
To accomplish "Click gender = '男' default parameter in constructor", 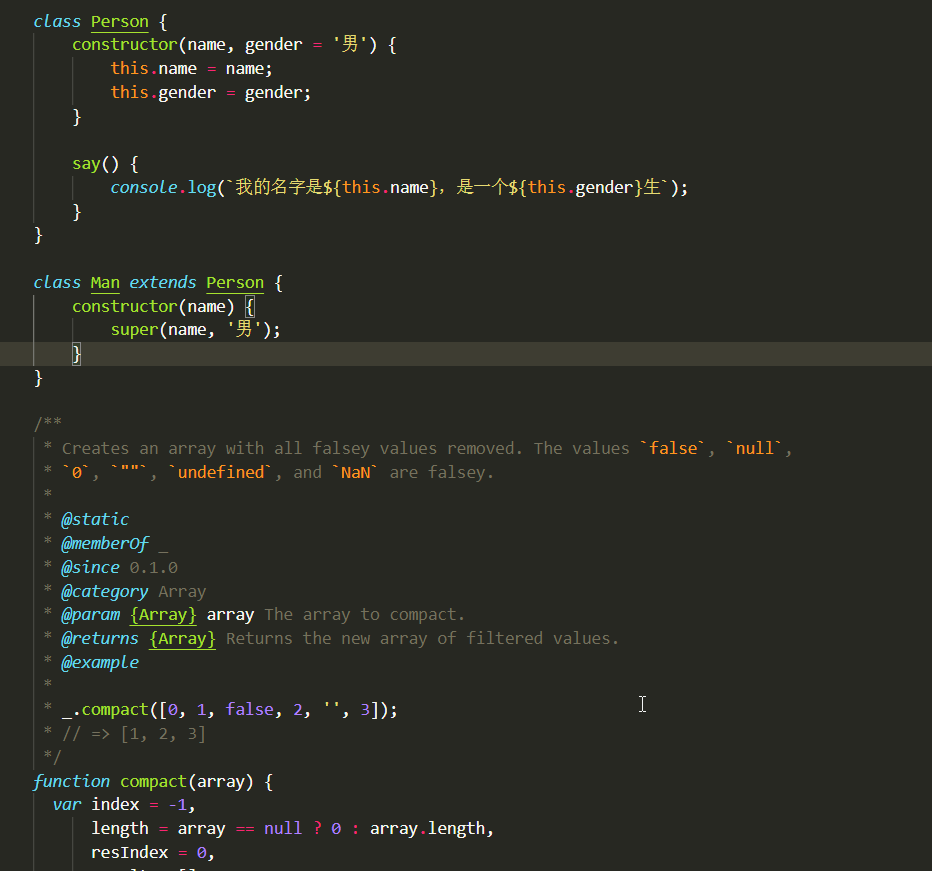I will pos(306,45).
